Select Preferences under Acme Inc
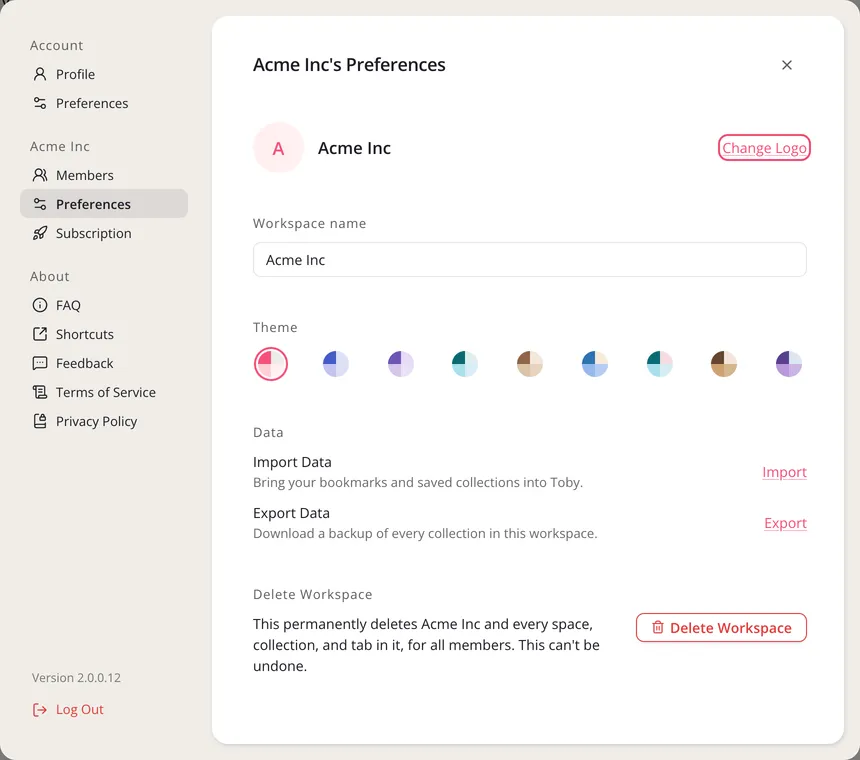Viewport: 860px width, 760px height. coord(104,204)
